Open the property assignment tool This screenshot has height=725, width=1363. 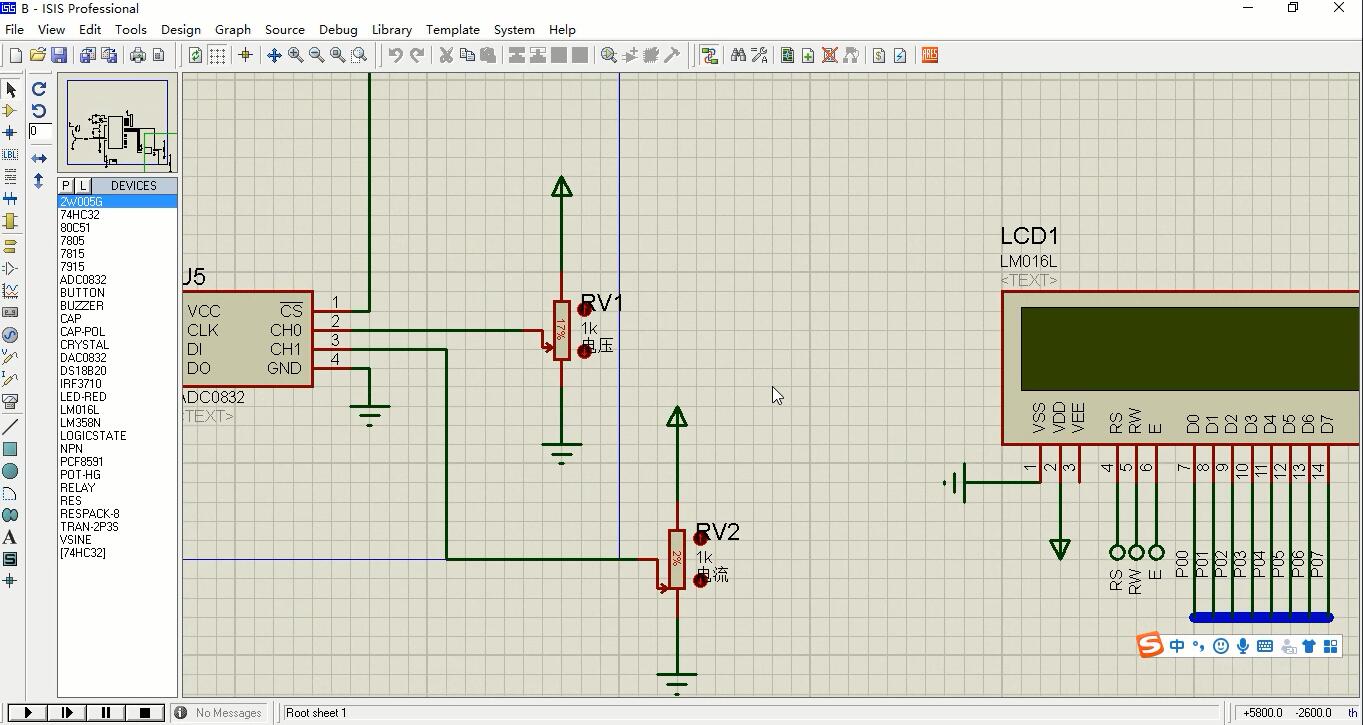click(x=759, y=55)
